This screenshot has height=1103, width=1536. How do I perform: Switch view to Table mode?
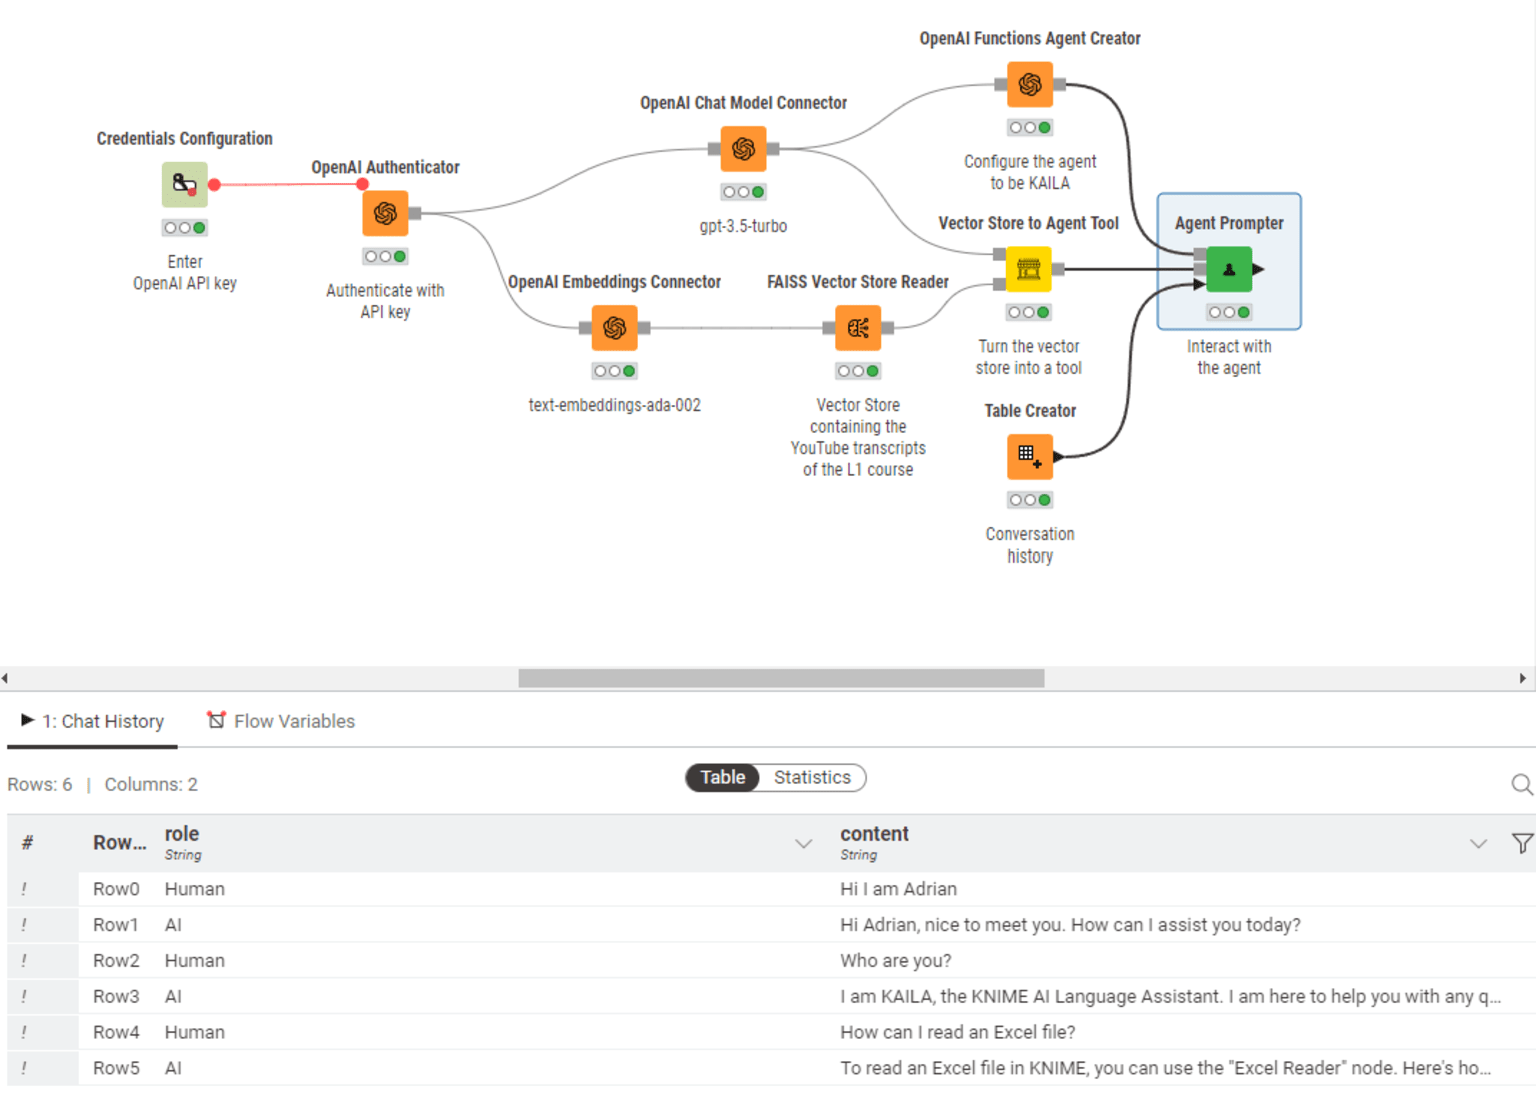pos(722,777)
